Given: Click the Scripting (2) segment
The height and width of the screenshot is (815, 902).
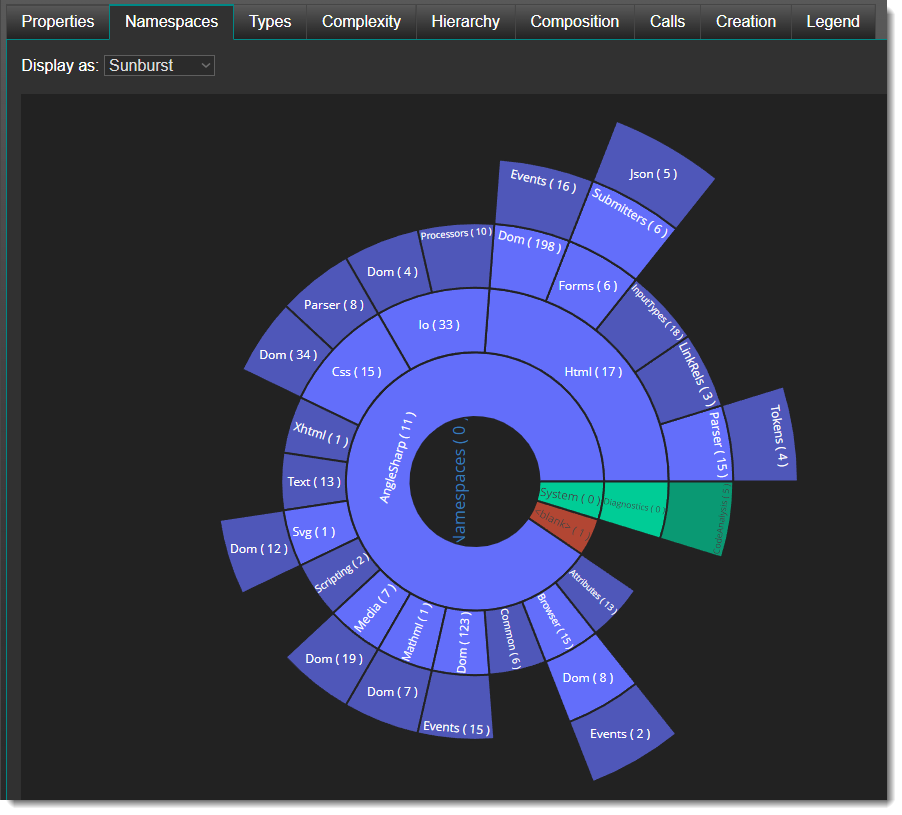Looking at the screenshot, I should [x=341, y=573].
